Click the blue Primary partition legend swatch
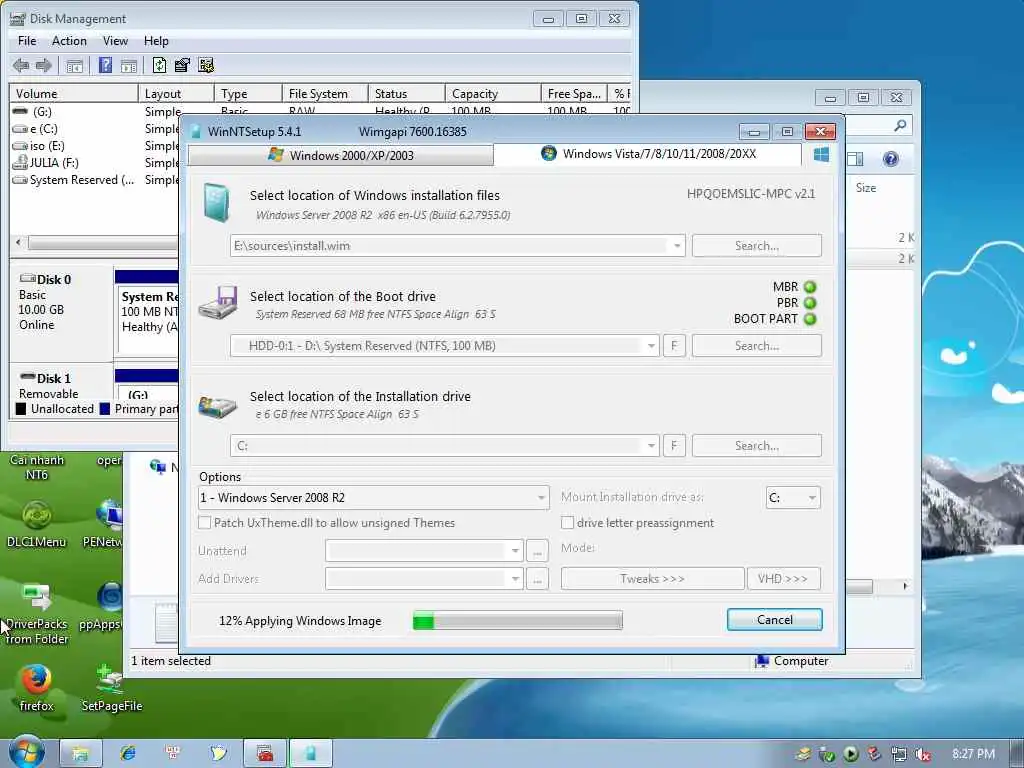This screenshot has height=768, width=1024. coord(104,409)
